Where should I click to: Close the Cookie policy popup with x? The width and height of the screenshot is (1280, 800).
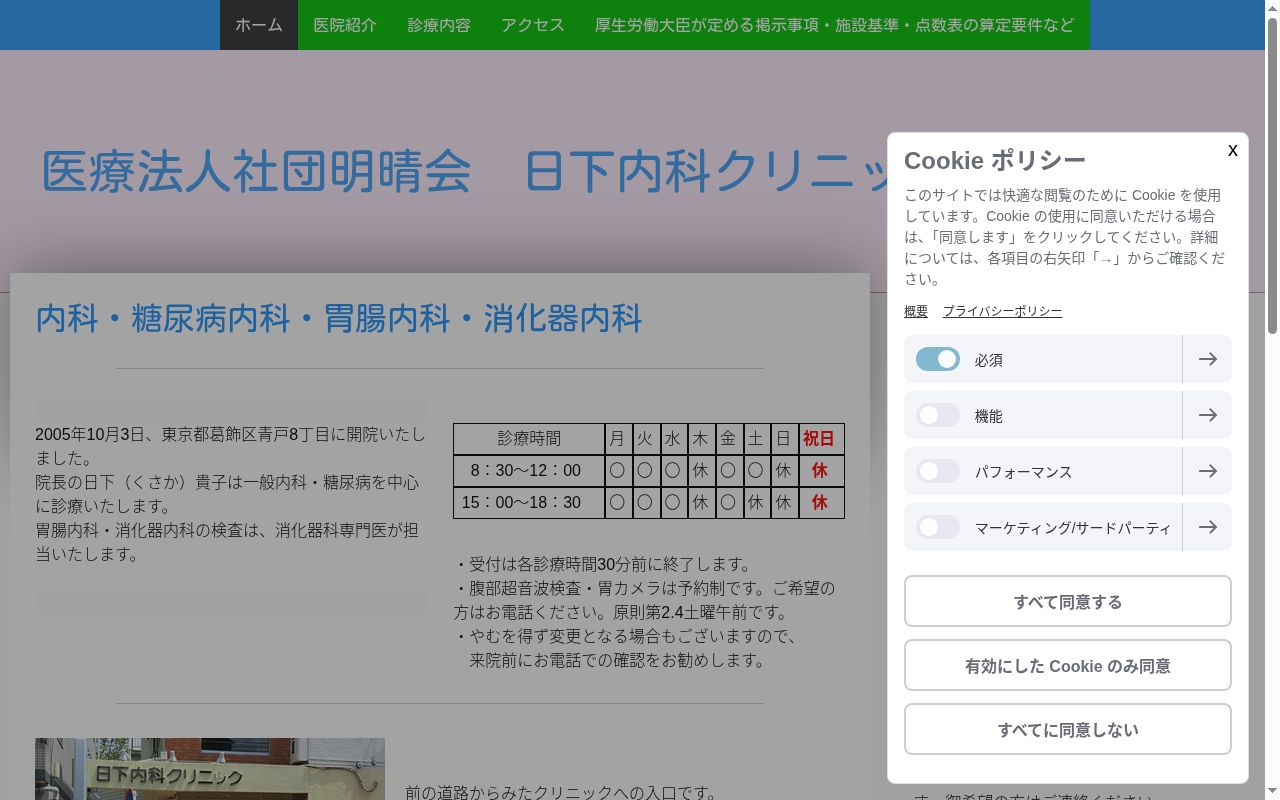[x=1232, y=150]
